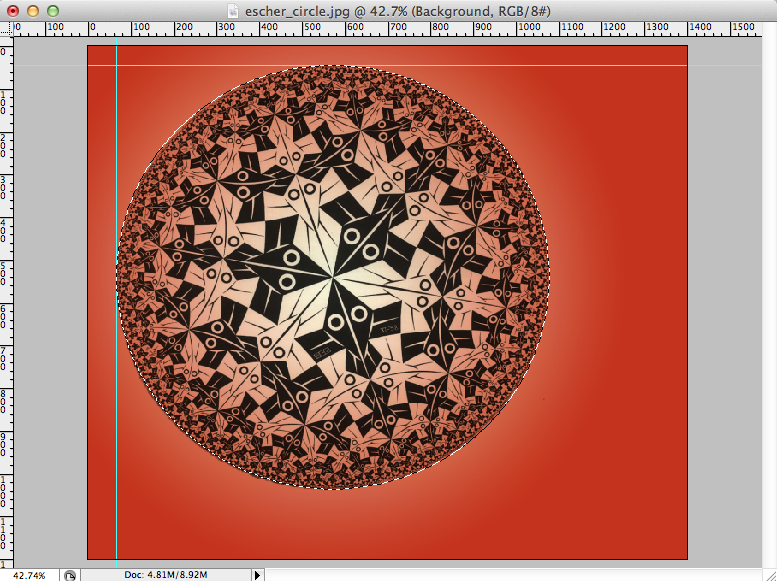Click the escher_circle.jpg document proxy icon
The height and width of the screenshot is (581, 777).
[x=234, y=11]
